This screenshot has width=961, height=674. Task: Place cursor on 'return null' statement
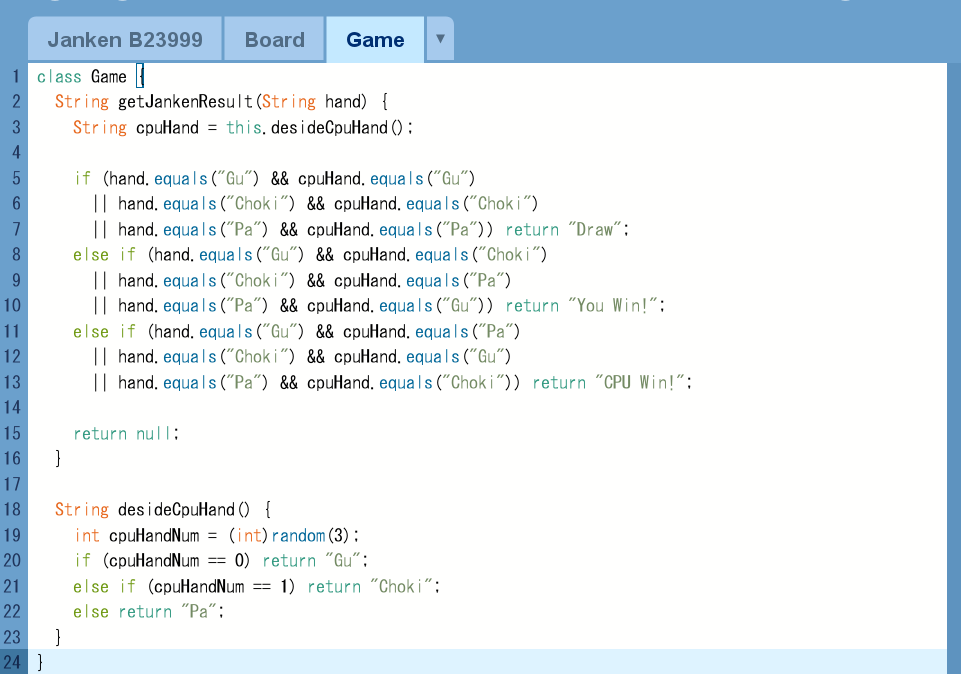coord(125,434)
